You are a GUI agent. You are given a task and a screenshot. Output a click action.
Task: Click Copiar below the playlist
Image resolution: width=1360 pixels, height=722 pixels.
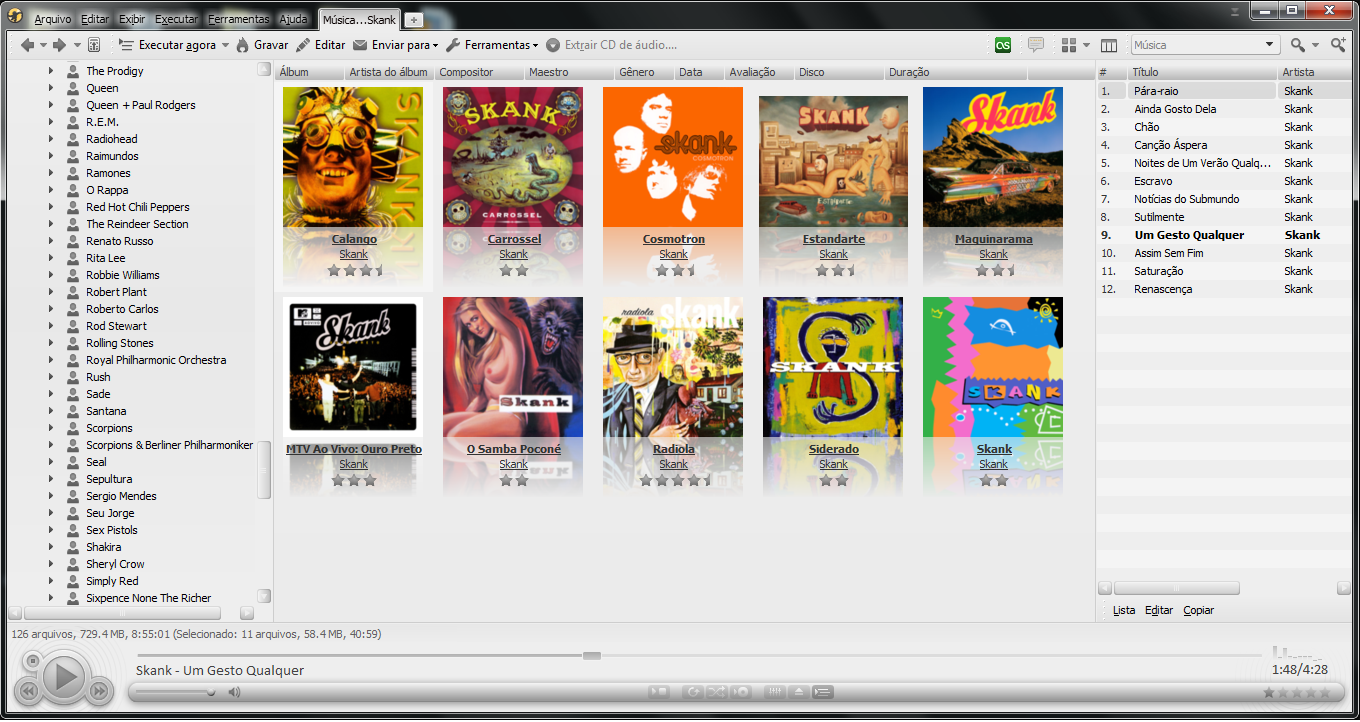[1198, 610]
